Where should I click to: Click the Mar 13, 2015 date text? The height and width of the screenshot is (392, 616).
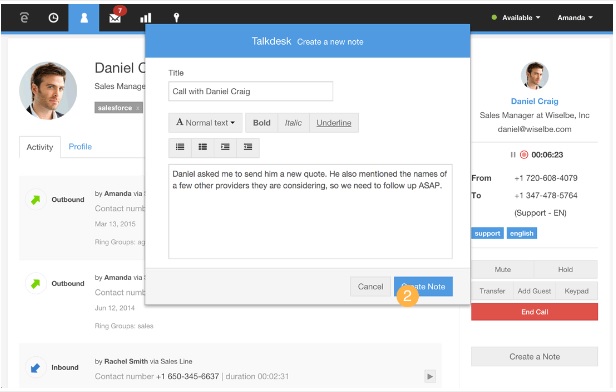pos(115,224)
